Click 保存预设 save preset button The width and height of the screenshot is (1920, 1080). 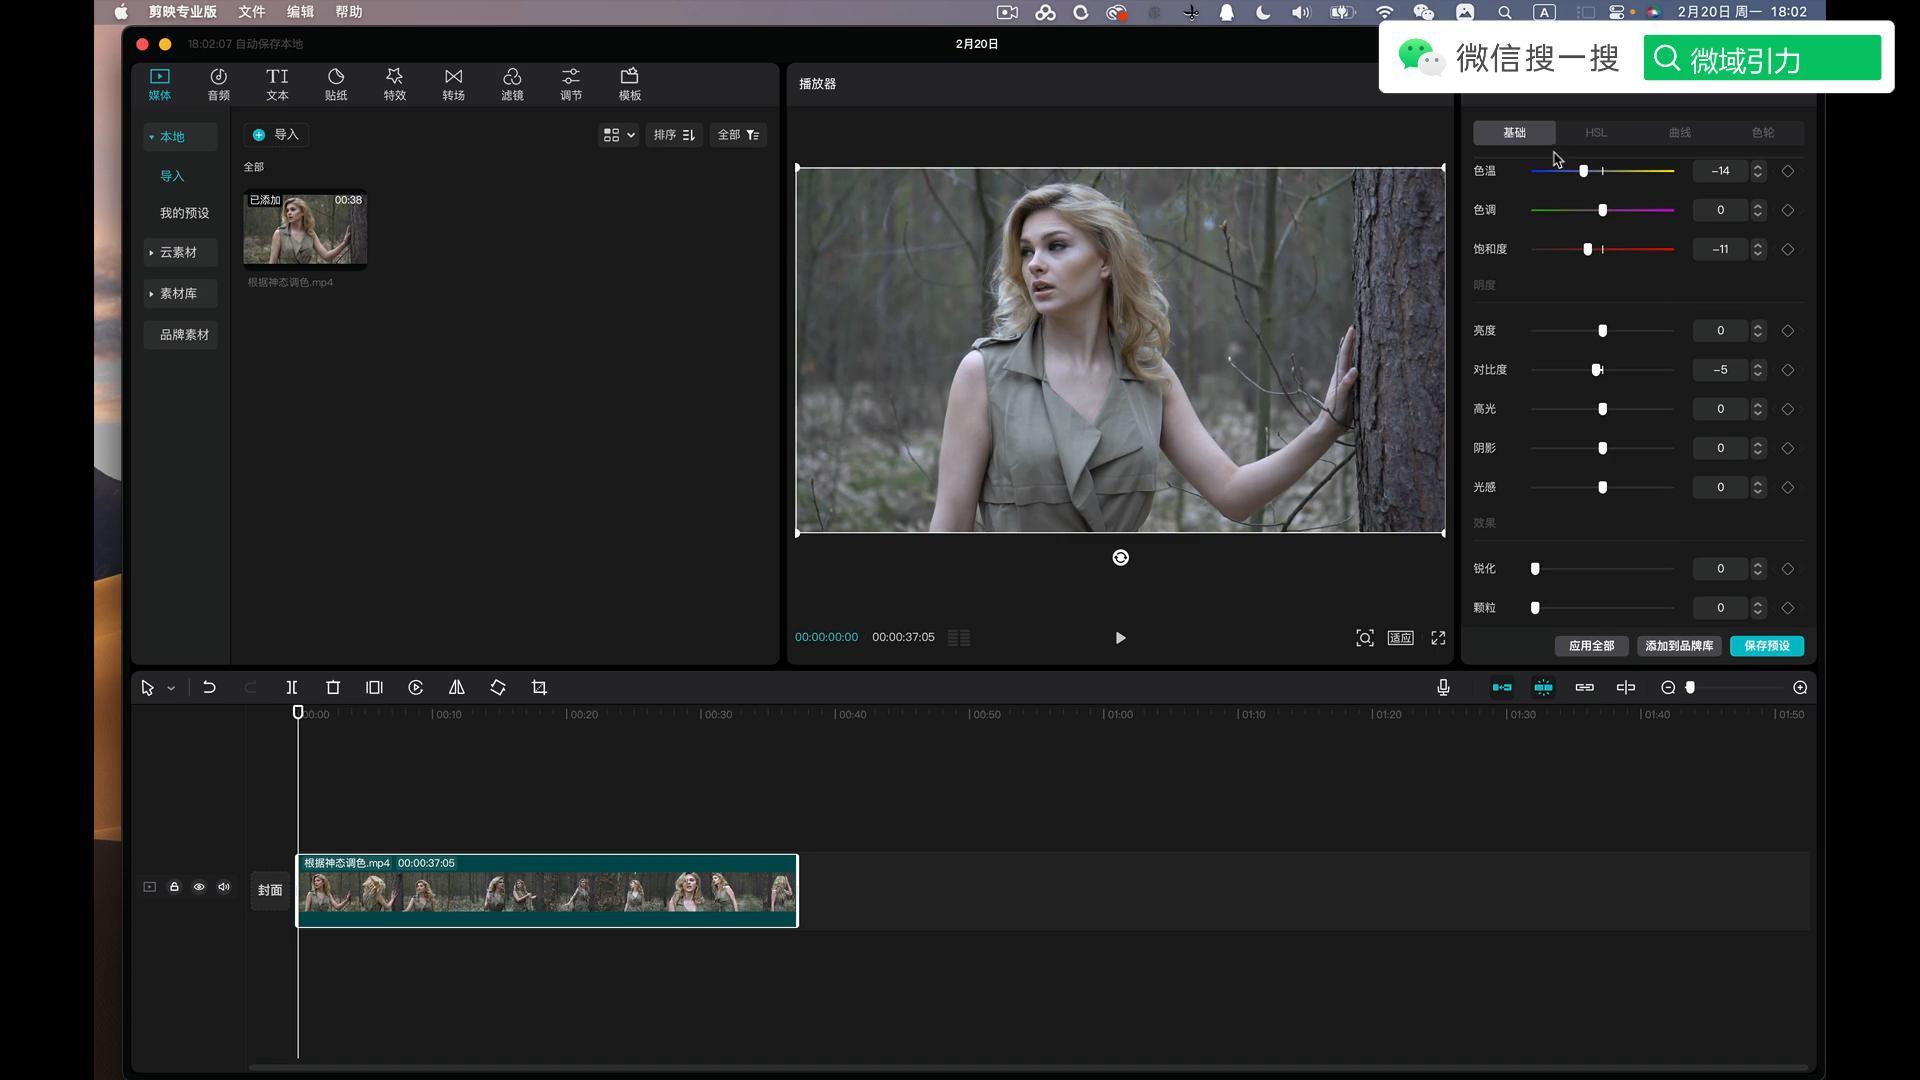pyautogui.click(x=1767, y=646)
